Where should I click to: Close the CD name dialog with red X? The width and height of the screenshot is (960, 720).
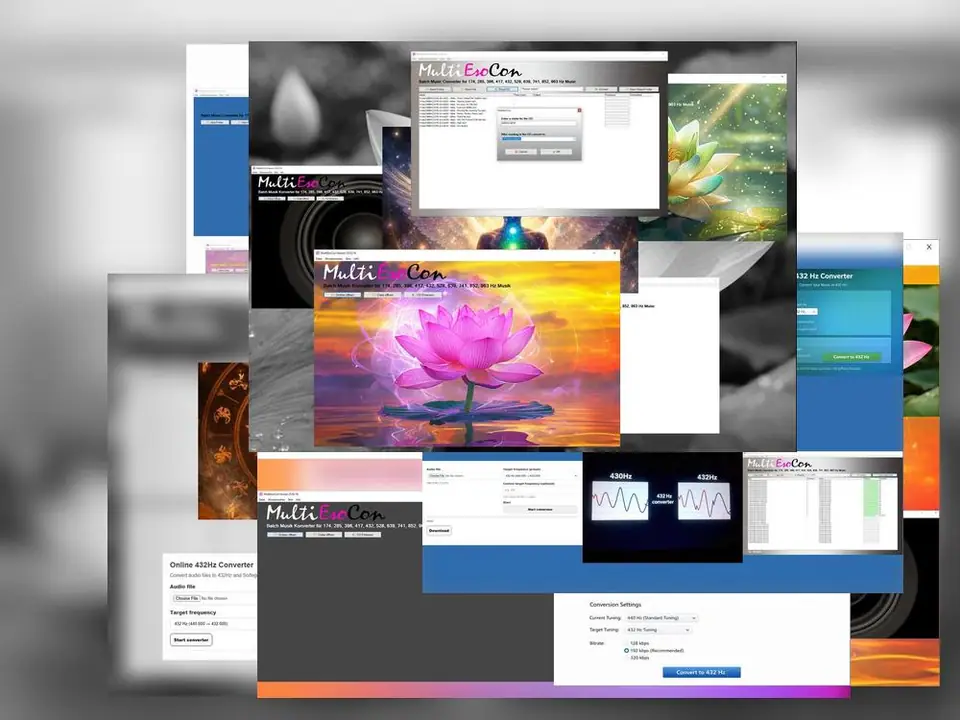[x=578, y=110]
